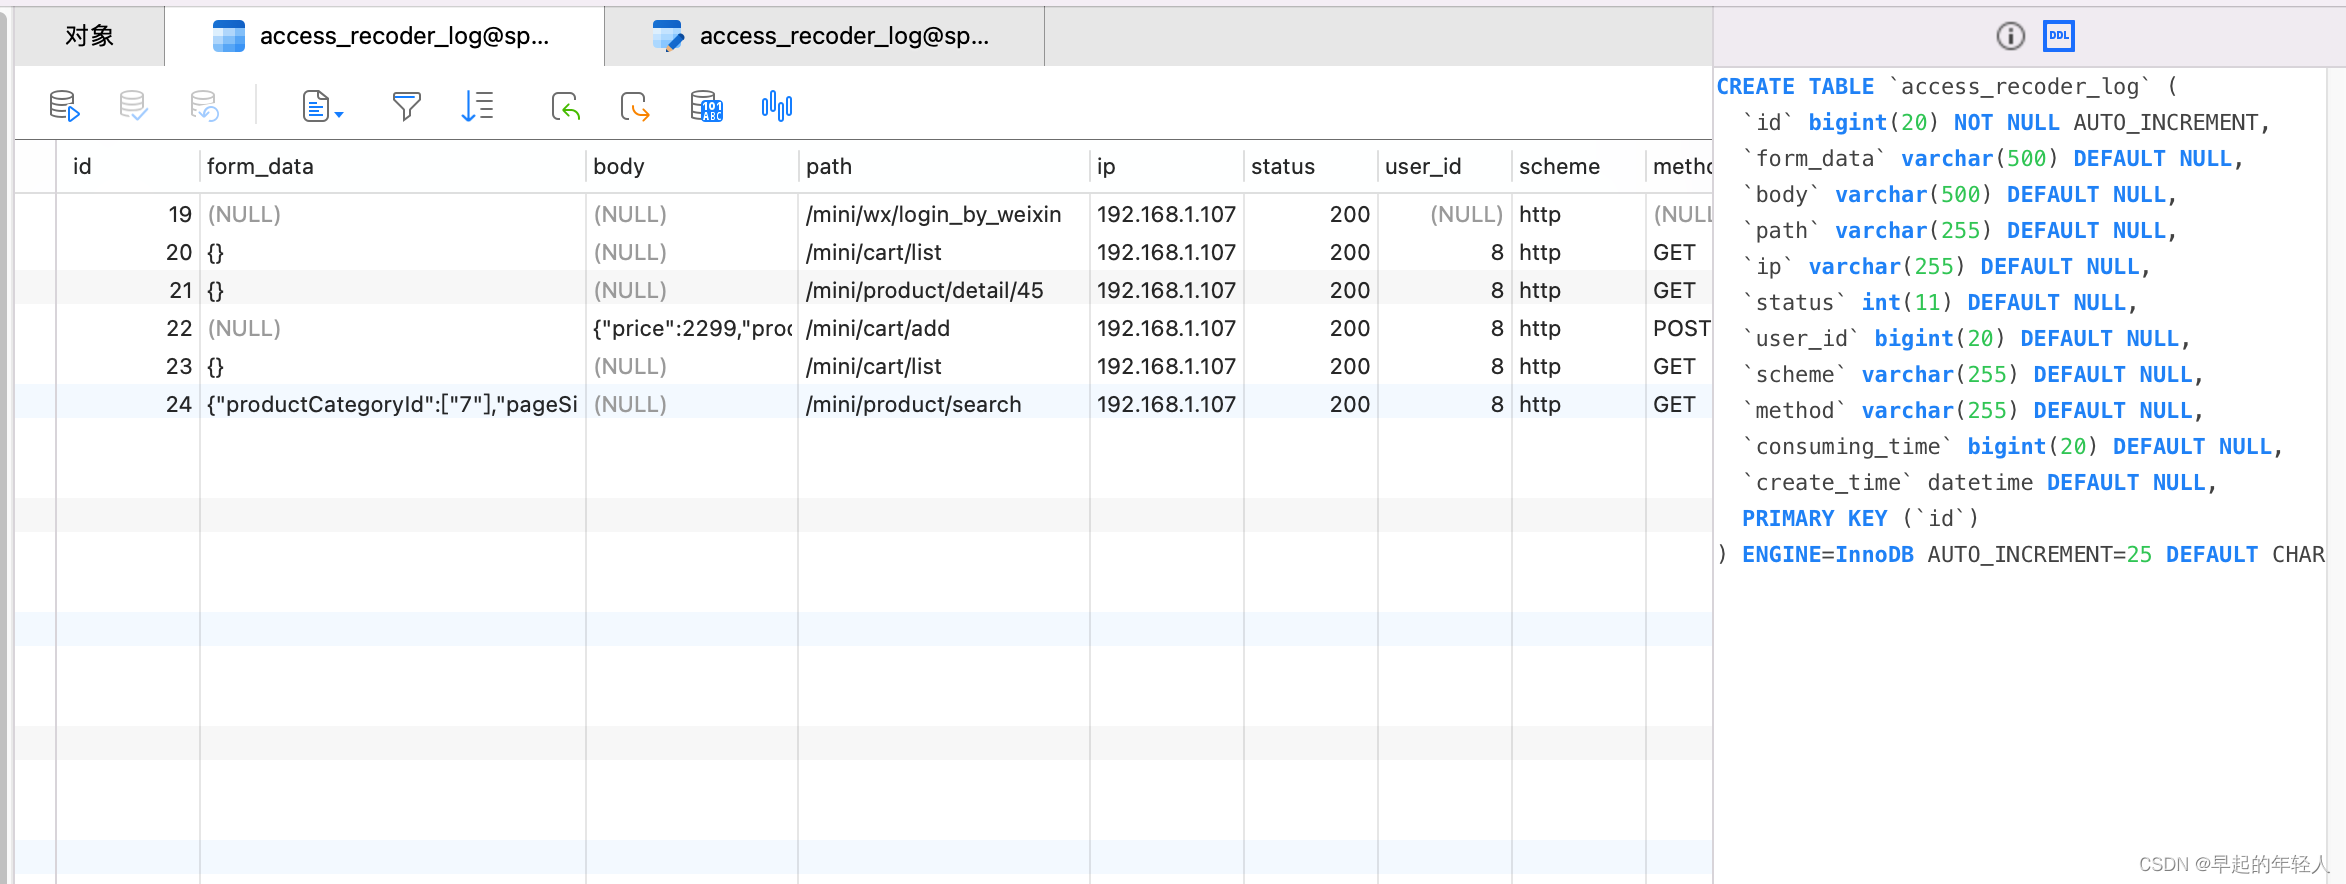Select the NULL form_data cell in row 22
This screenshot has height=884, width=2346.
[x=393, y=328]
